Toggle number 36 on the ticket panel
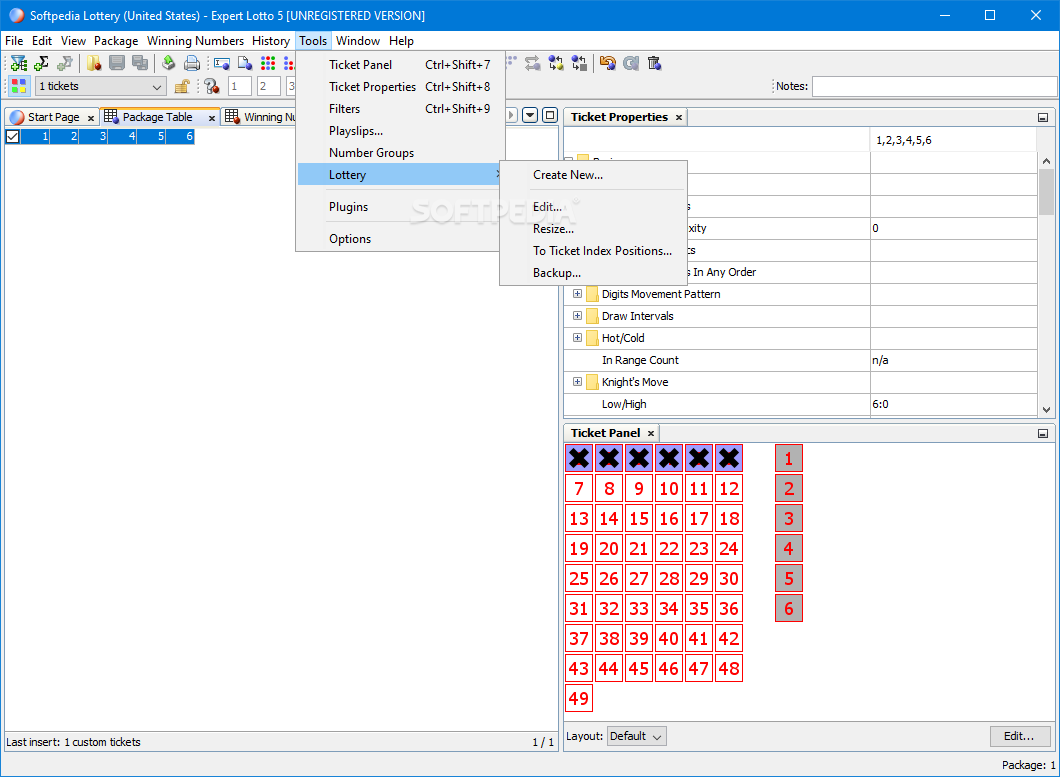Viewport: 1060px width, 777px height. point(729,609)
